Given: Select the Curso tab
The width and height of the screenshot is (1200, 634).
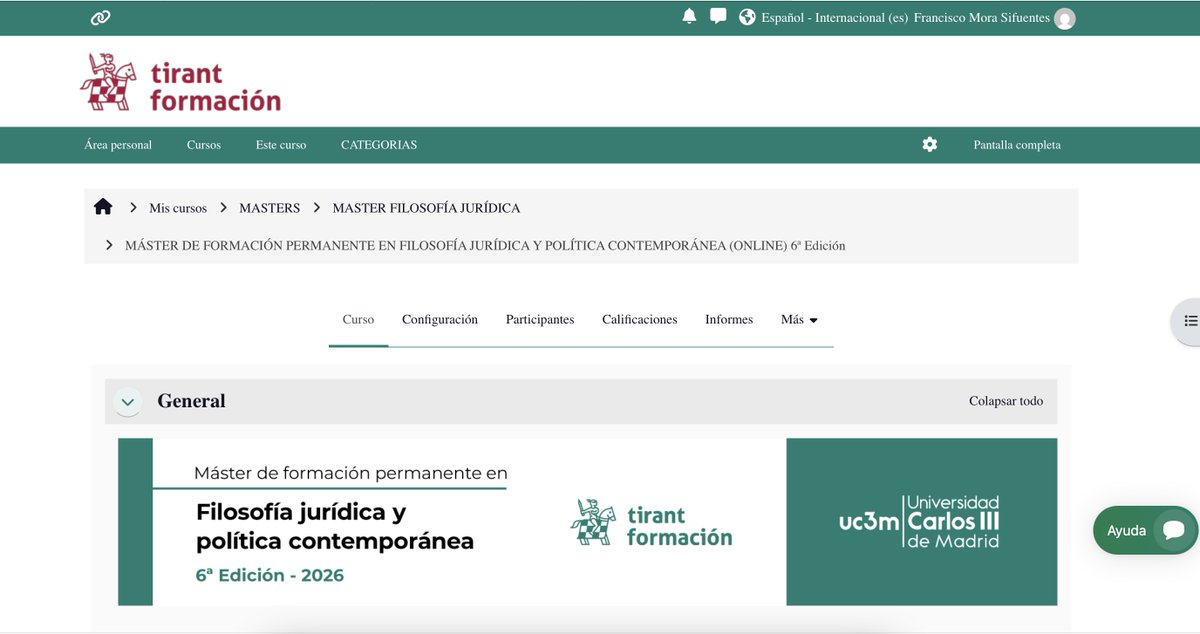Looking at the screenshot, I should tap(358, 320).
